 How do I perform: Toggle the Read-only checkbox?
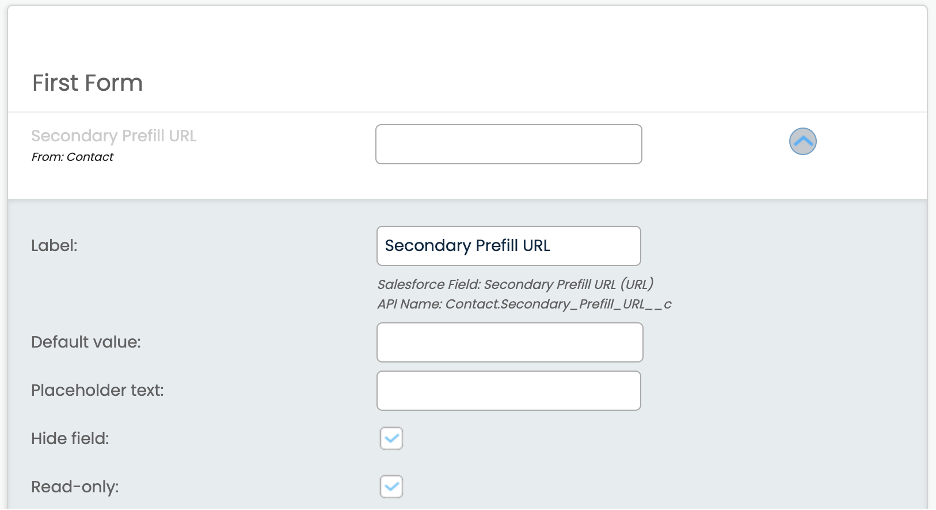click(391, 486)
